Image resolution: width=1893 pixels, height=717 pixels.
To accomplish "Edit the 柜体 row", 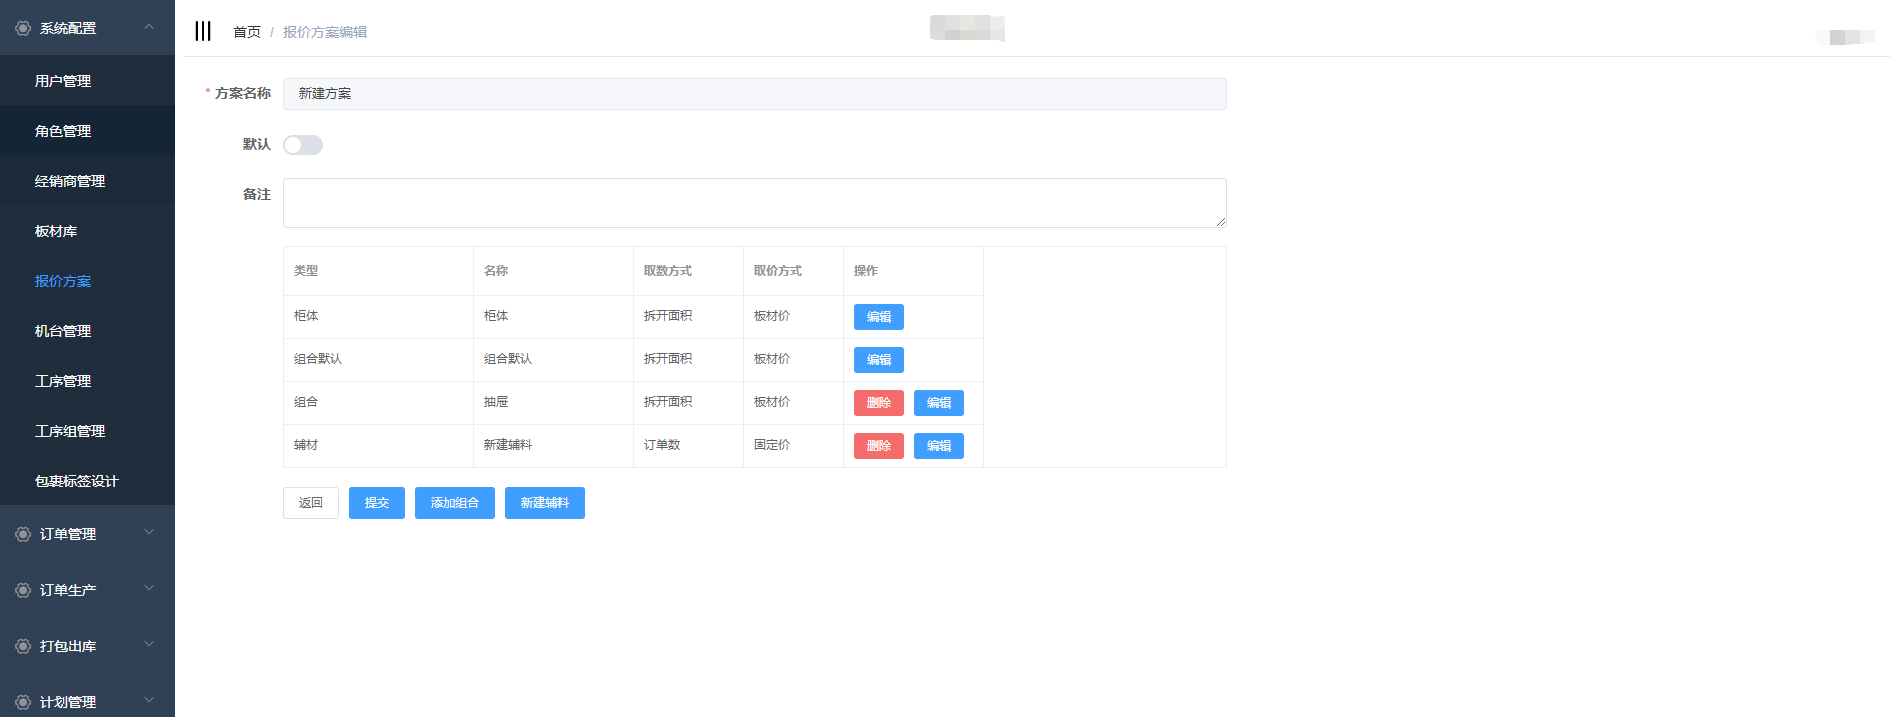I will [878, 317].
